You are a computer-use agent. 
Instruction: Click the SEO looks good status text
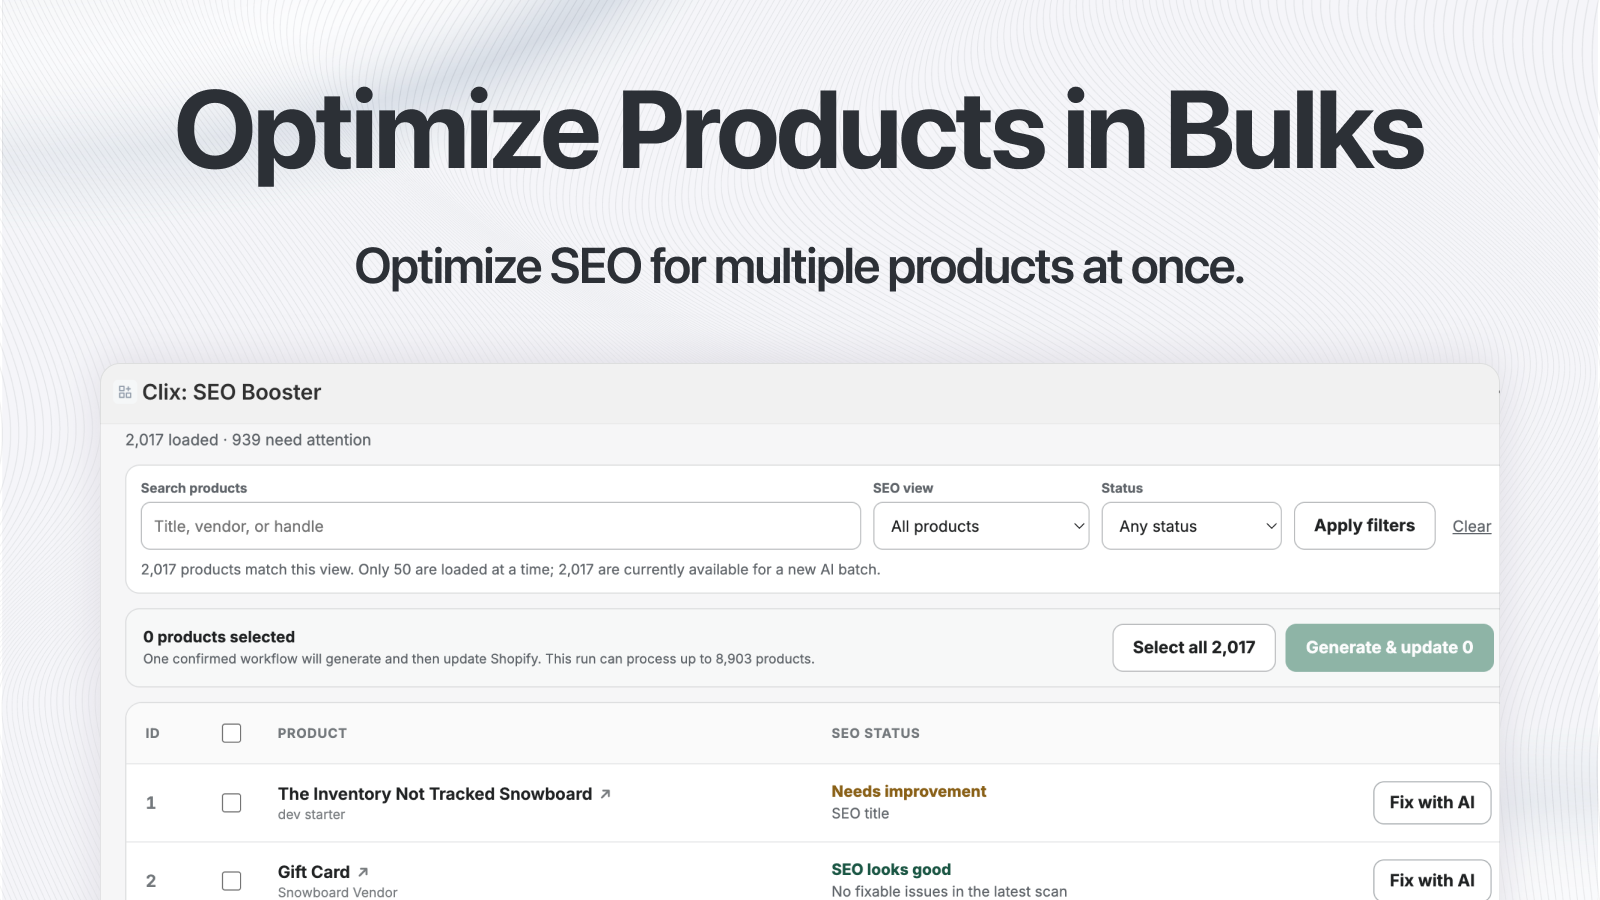click(891, 870)
